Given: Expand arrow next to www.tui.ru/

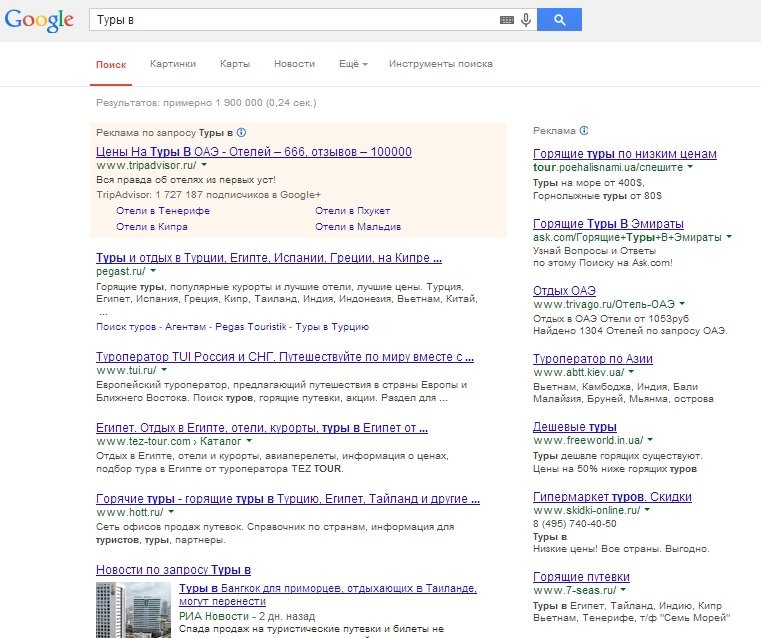Looking at the screenshot, I should (x=164, y=370).
